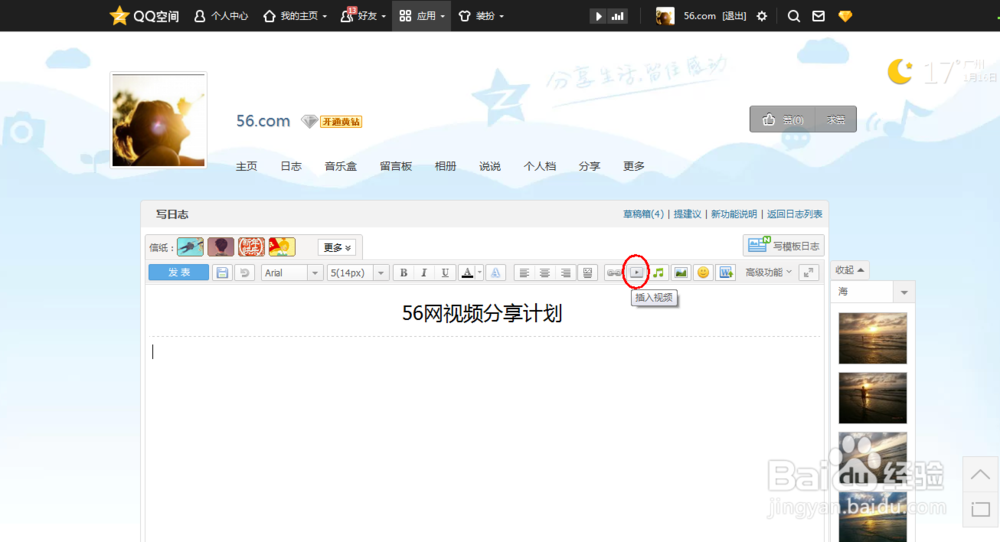Open the 相册 tab
Viewport: 1000px width, 542px height.
tap(445, 166)
